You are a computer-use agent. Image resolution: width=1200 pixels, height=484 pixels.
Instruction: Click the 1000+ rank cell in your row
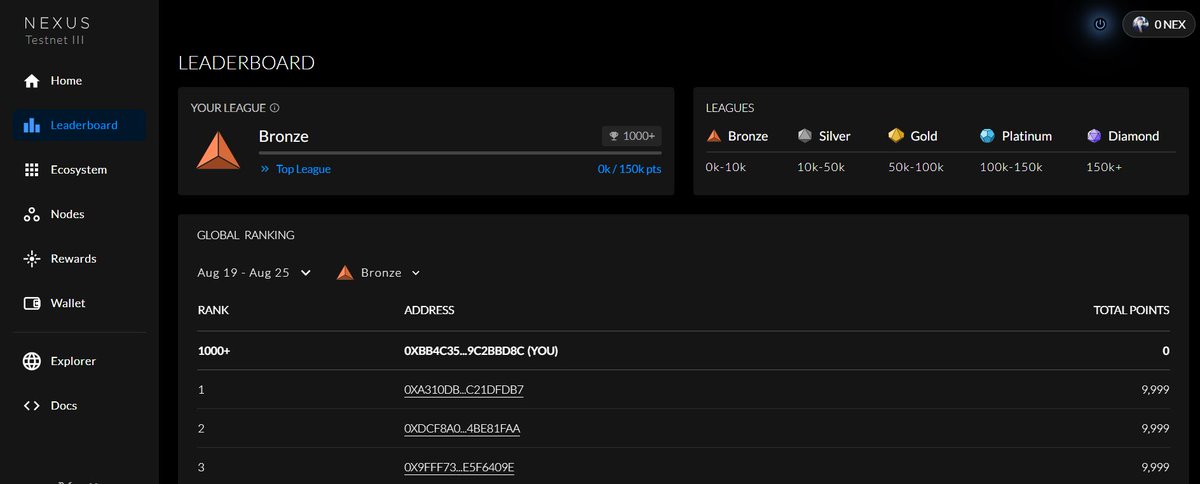click(213, 351)
